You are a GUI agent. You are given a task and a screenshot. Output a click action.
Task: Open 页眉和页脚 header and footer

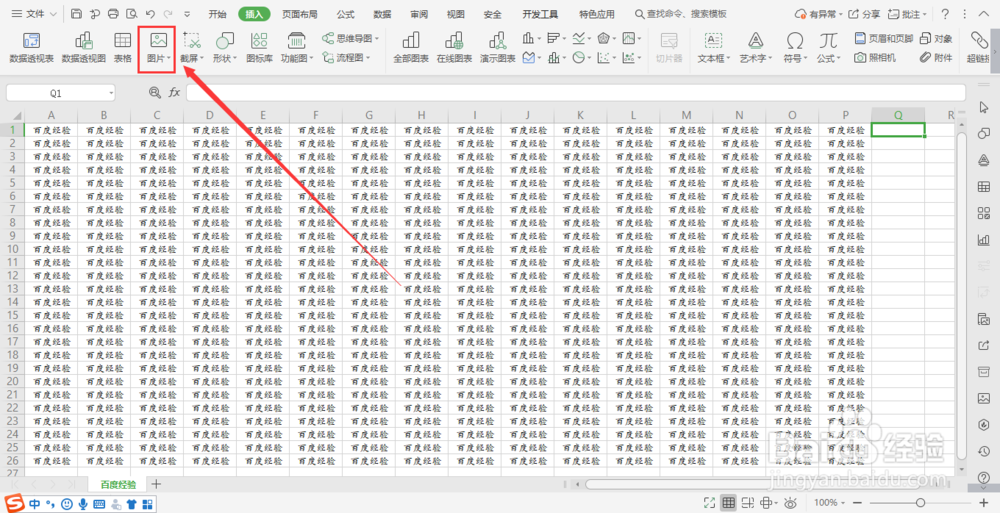coord(884,38)
